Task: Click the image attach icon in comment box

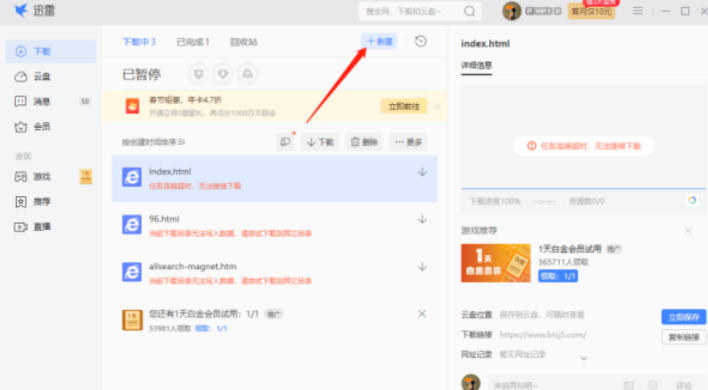Action: 629,385
